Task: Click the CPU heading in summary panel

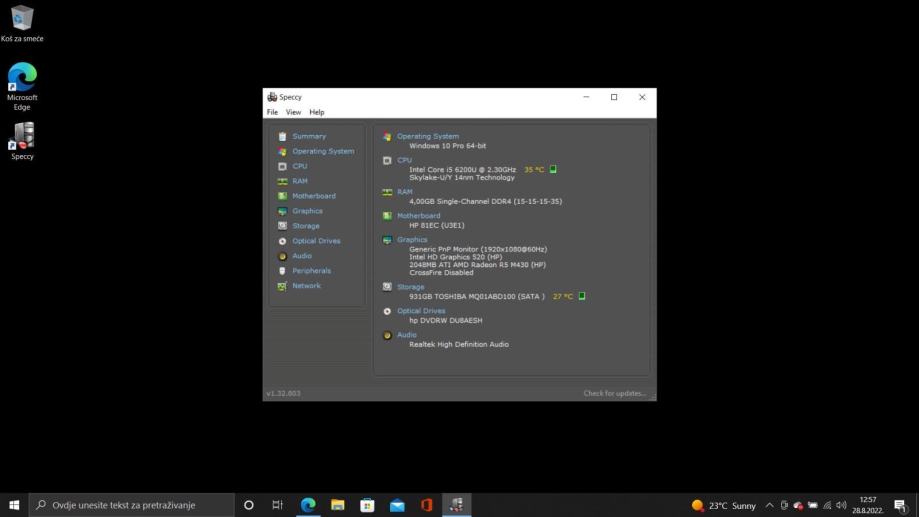Action: [404, 160]
